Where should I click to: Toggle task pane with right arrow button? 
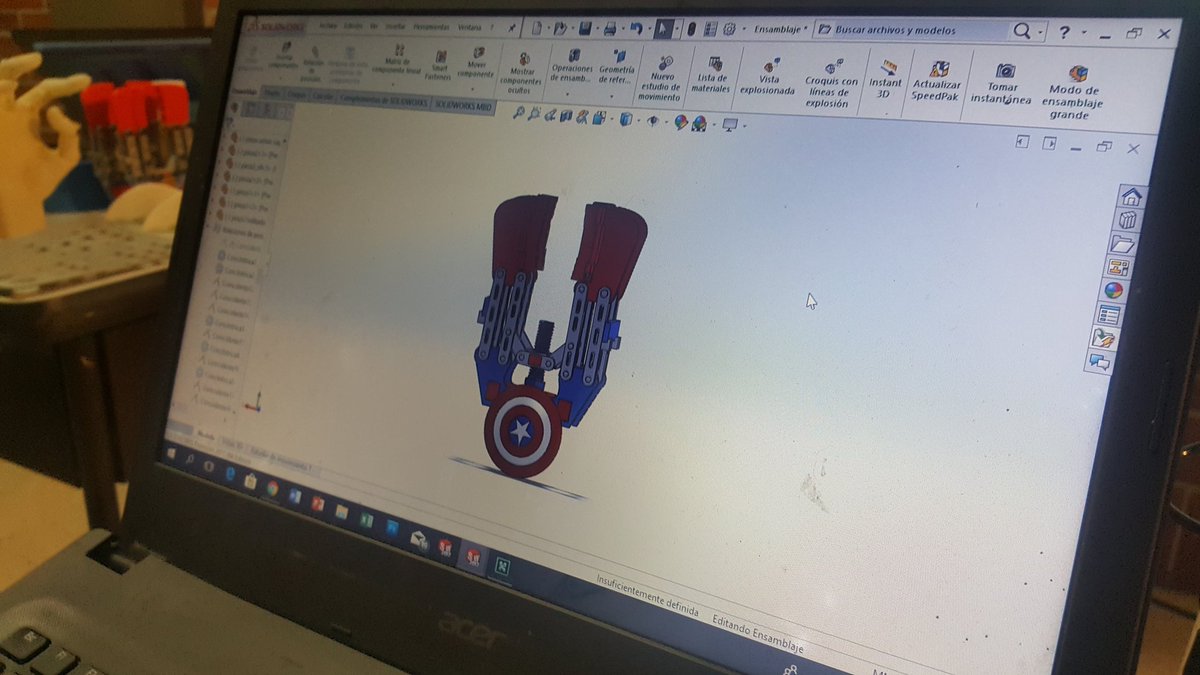1049,143
